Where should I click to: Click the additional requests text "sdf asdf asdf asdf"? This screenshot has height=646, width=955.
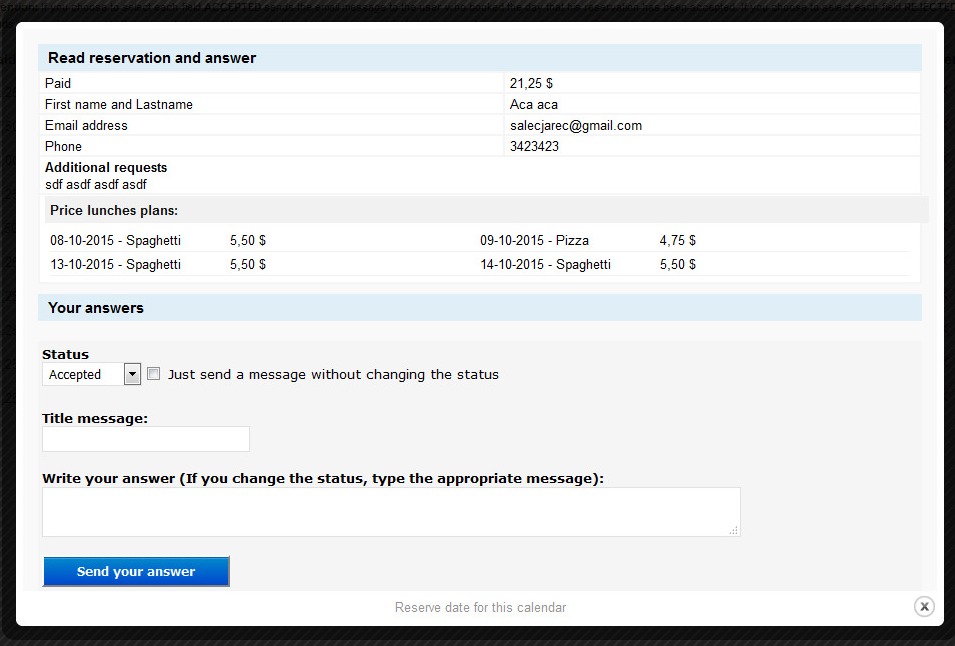click(96, 184)
